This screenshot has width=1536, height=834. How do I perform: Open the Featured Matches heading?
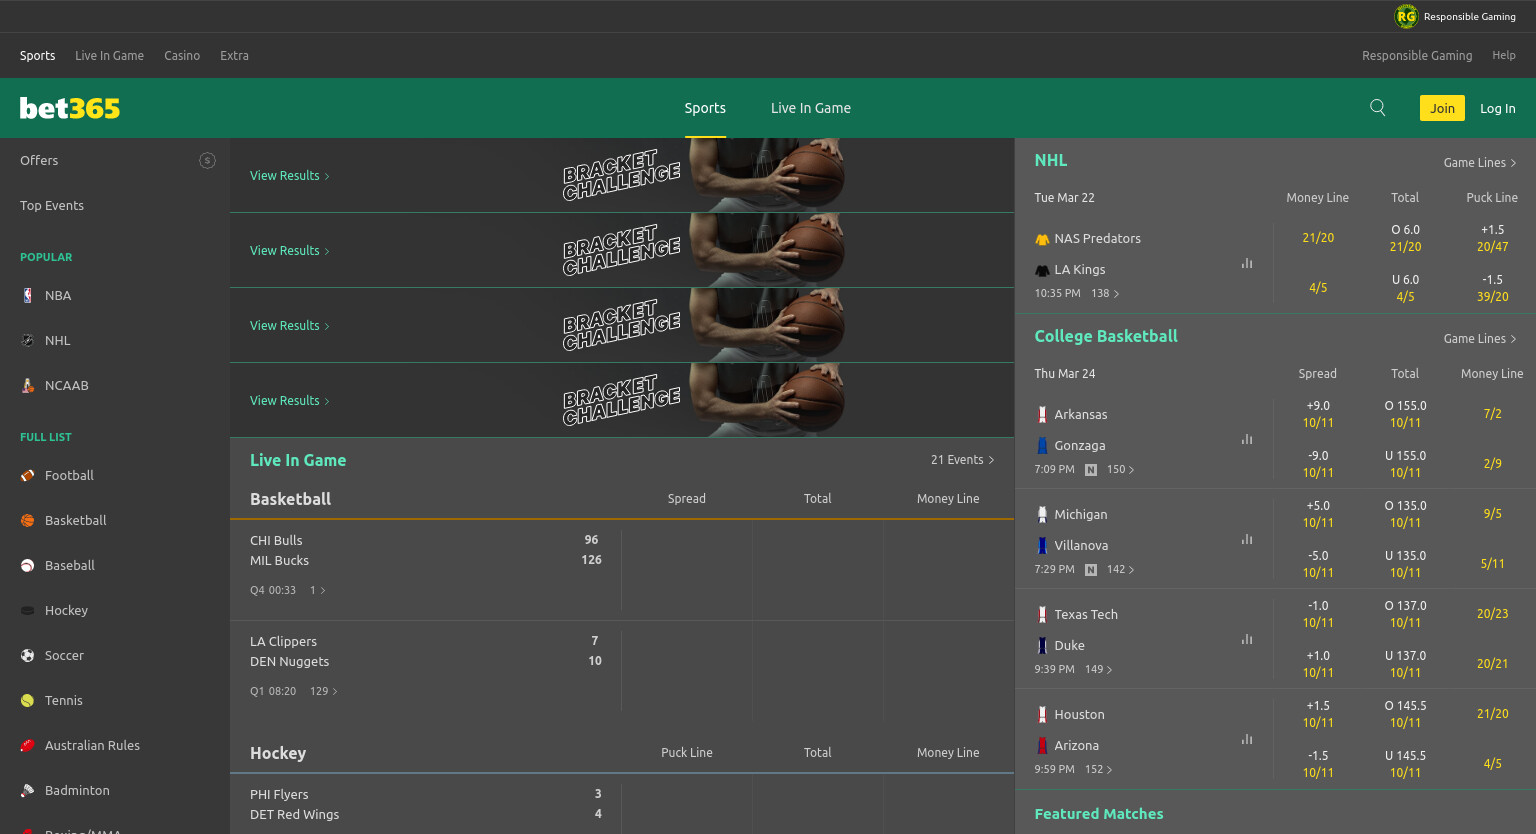click(1099, 814)
